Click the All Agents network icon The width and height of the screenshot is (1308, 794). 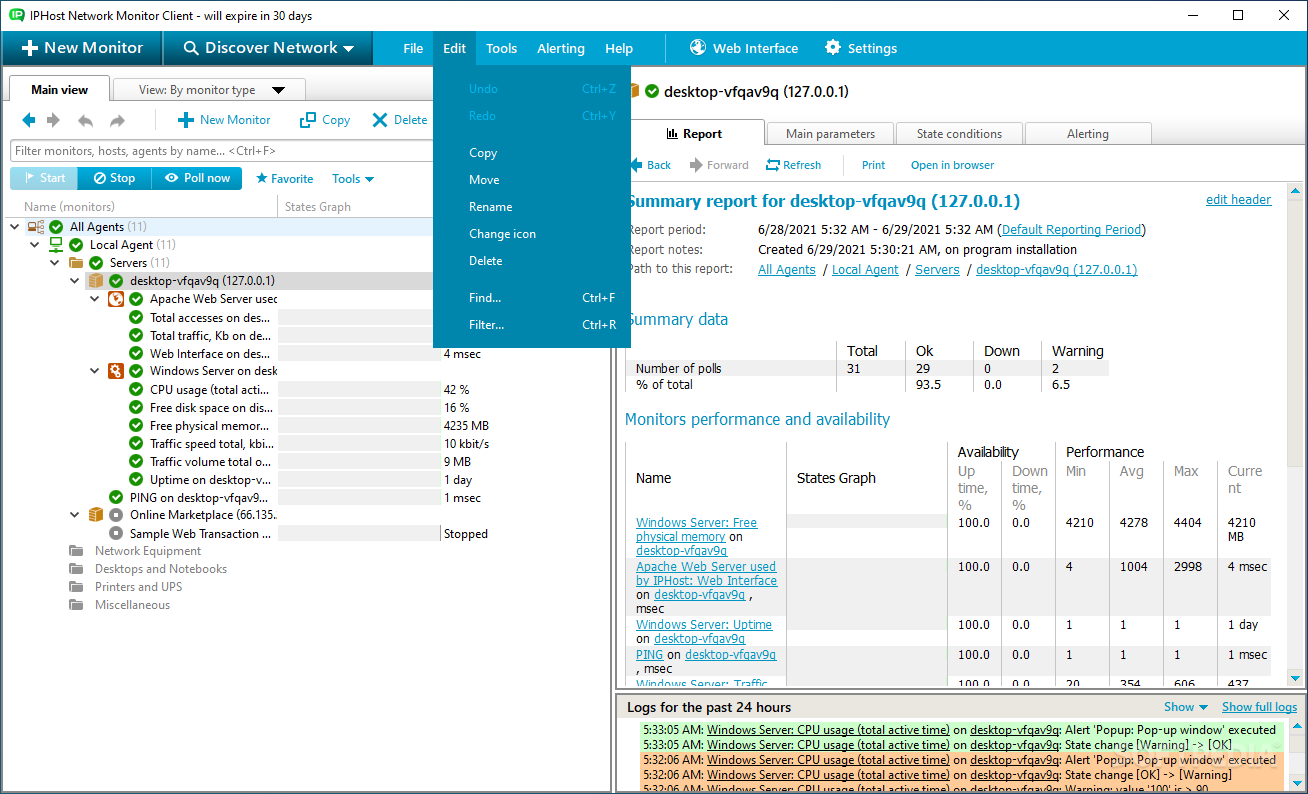pyautogui.click(x=36, y=227)
